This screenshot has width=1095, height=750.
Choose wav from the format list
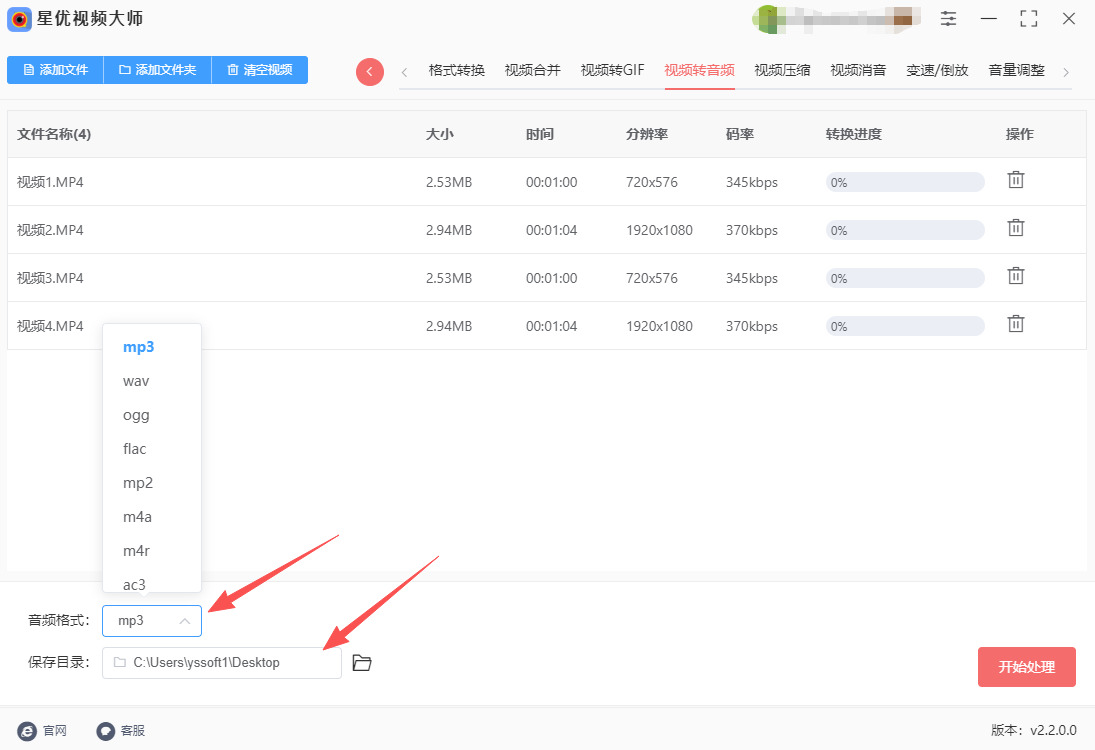(152, 381)
